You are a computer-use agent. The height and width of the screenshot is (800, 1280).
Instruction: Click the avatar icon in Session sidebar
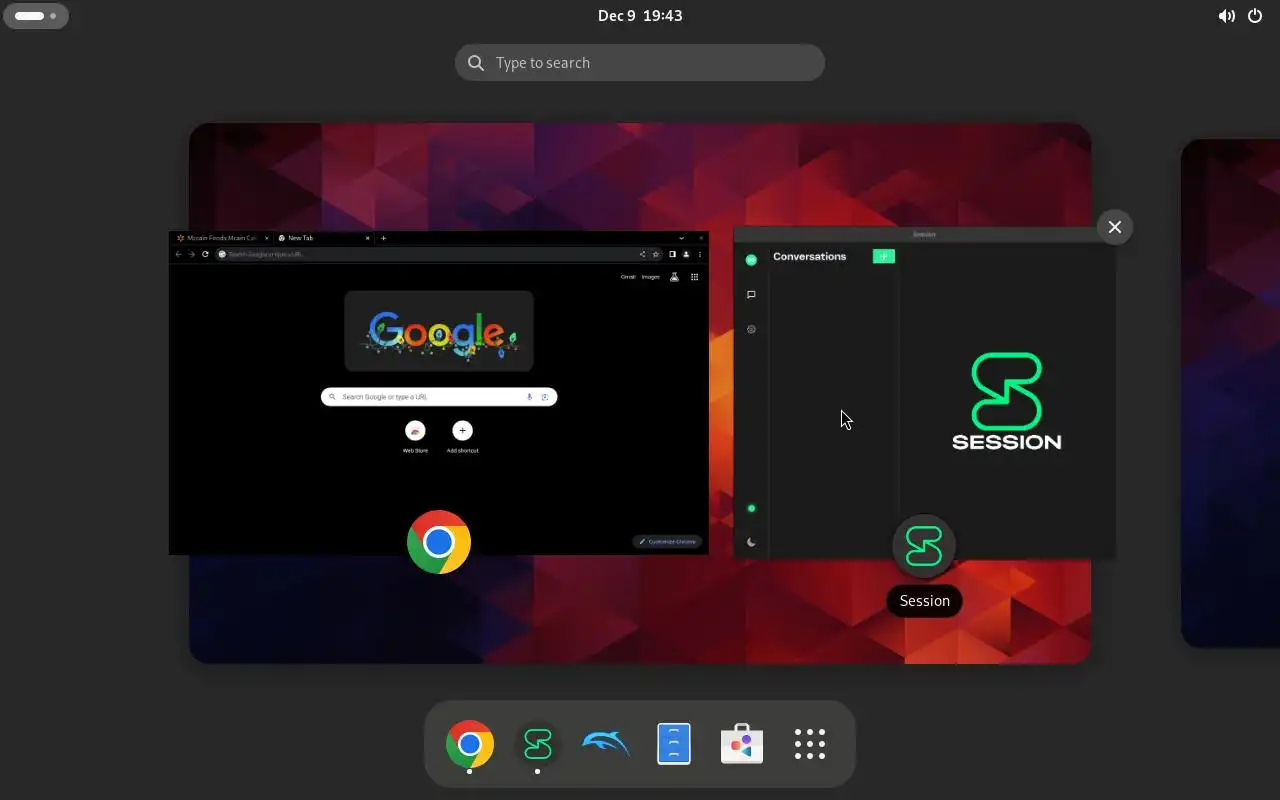point(751,260)
